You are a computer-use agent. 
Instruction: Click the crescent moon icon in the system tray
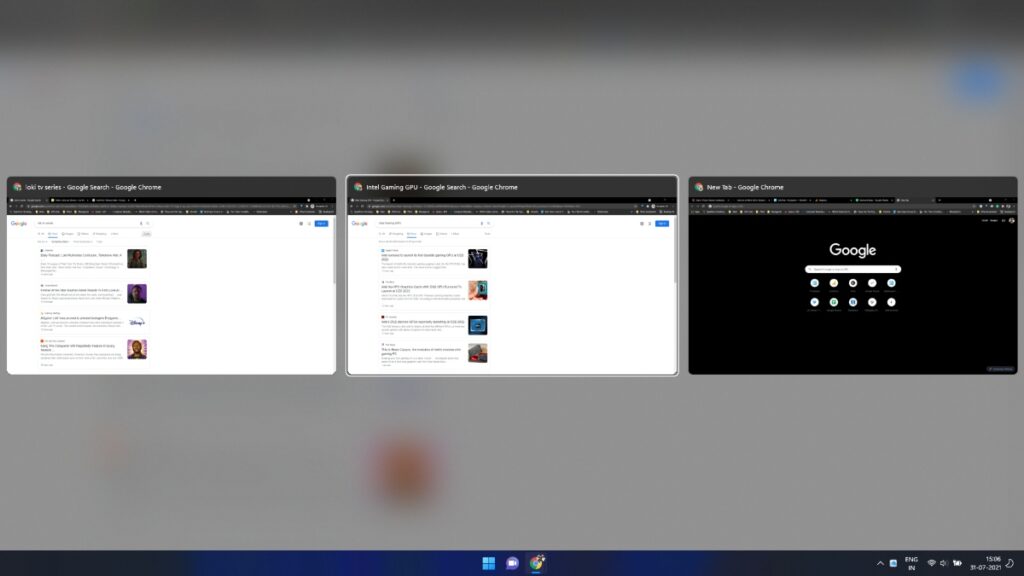(1009, 563)
